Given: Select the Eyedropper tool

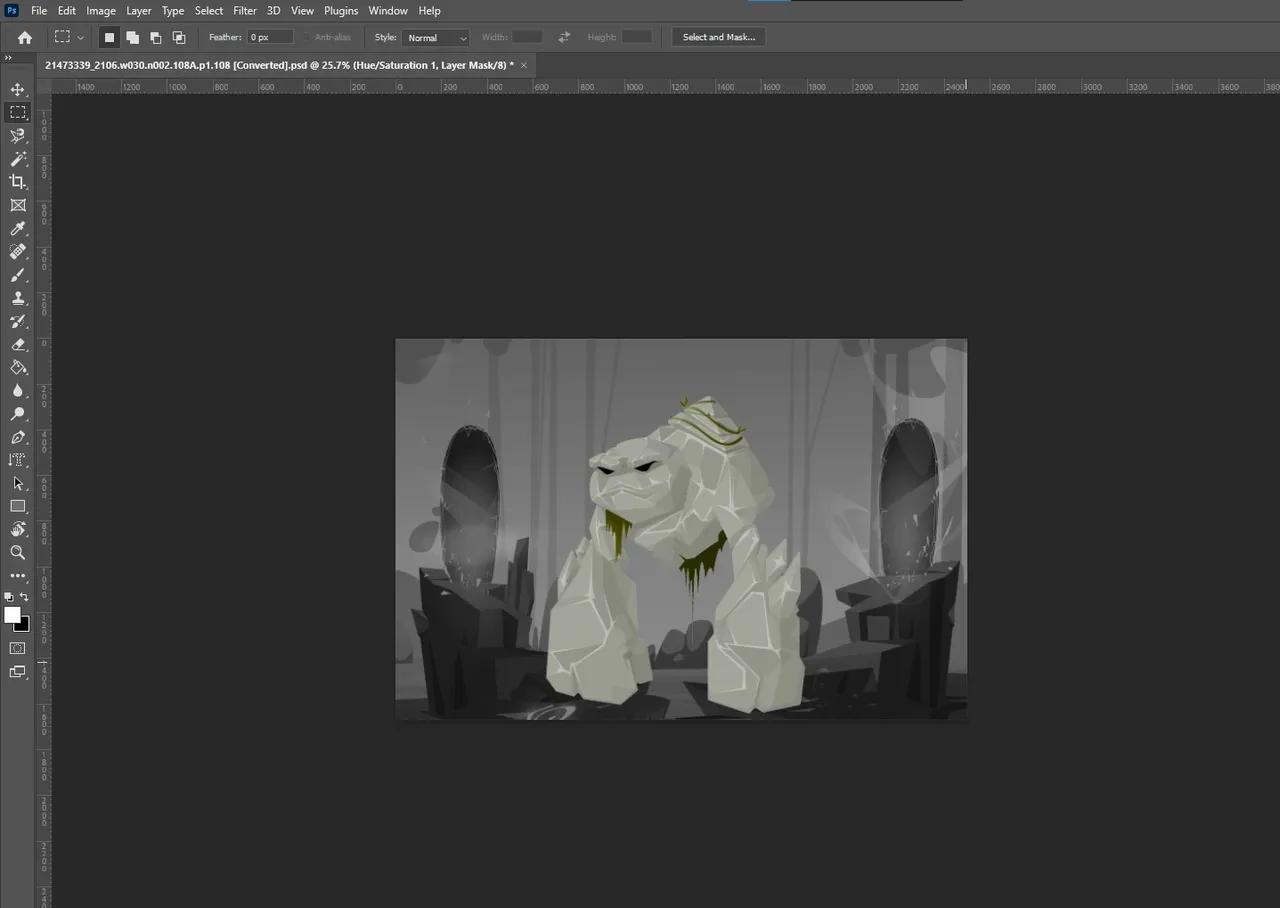Looking at the screenshot, I should [18, 229].
